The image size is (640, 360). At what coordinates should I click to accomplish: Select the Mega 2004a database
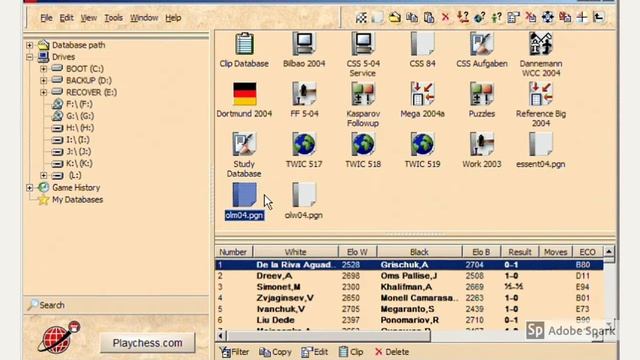tap(422, 94)
